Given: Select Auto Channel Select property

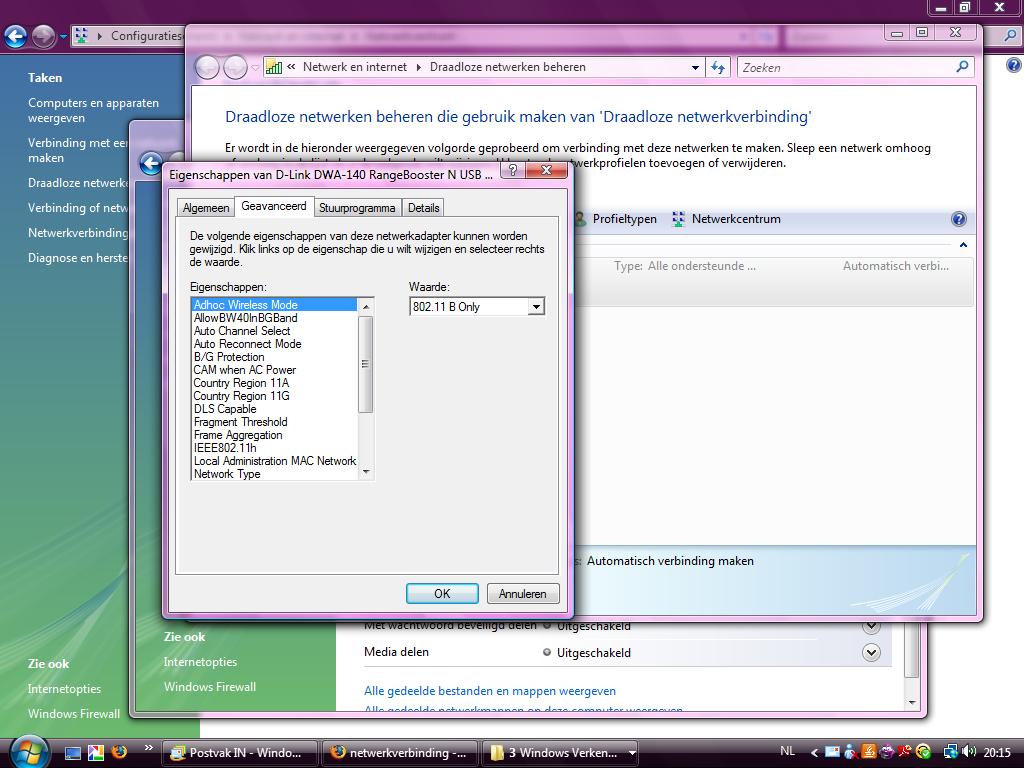Looking at the screenshot, I should click(274, 331).
